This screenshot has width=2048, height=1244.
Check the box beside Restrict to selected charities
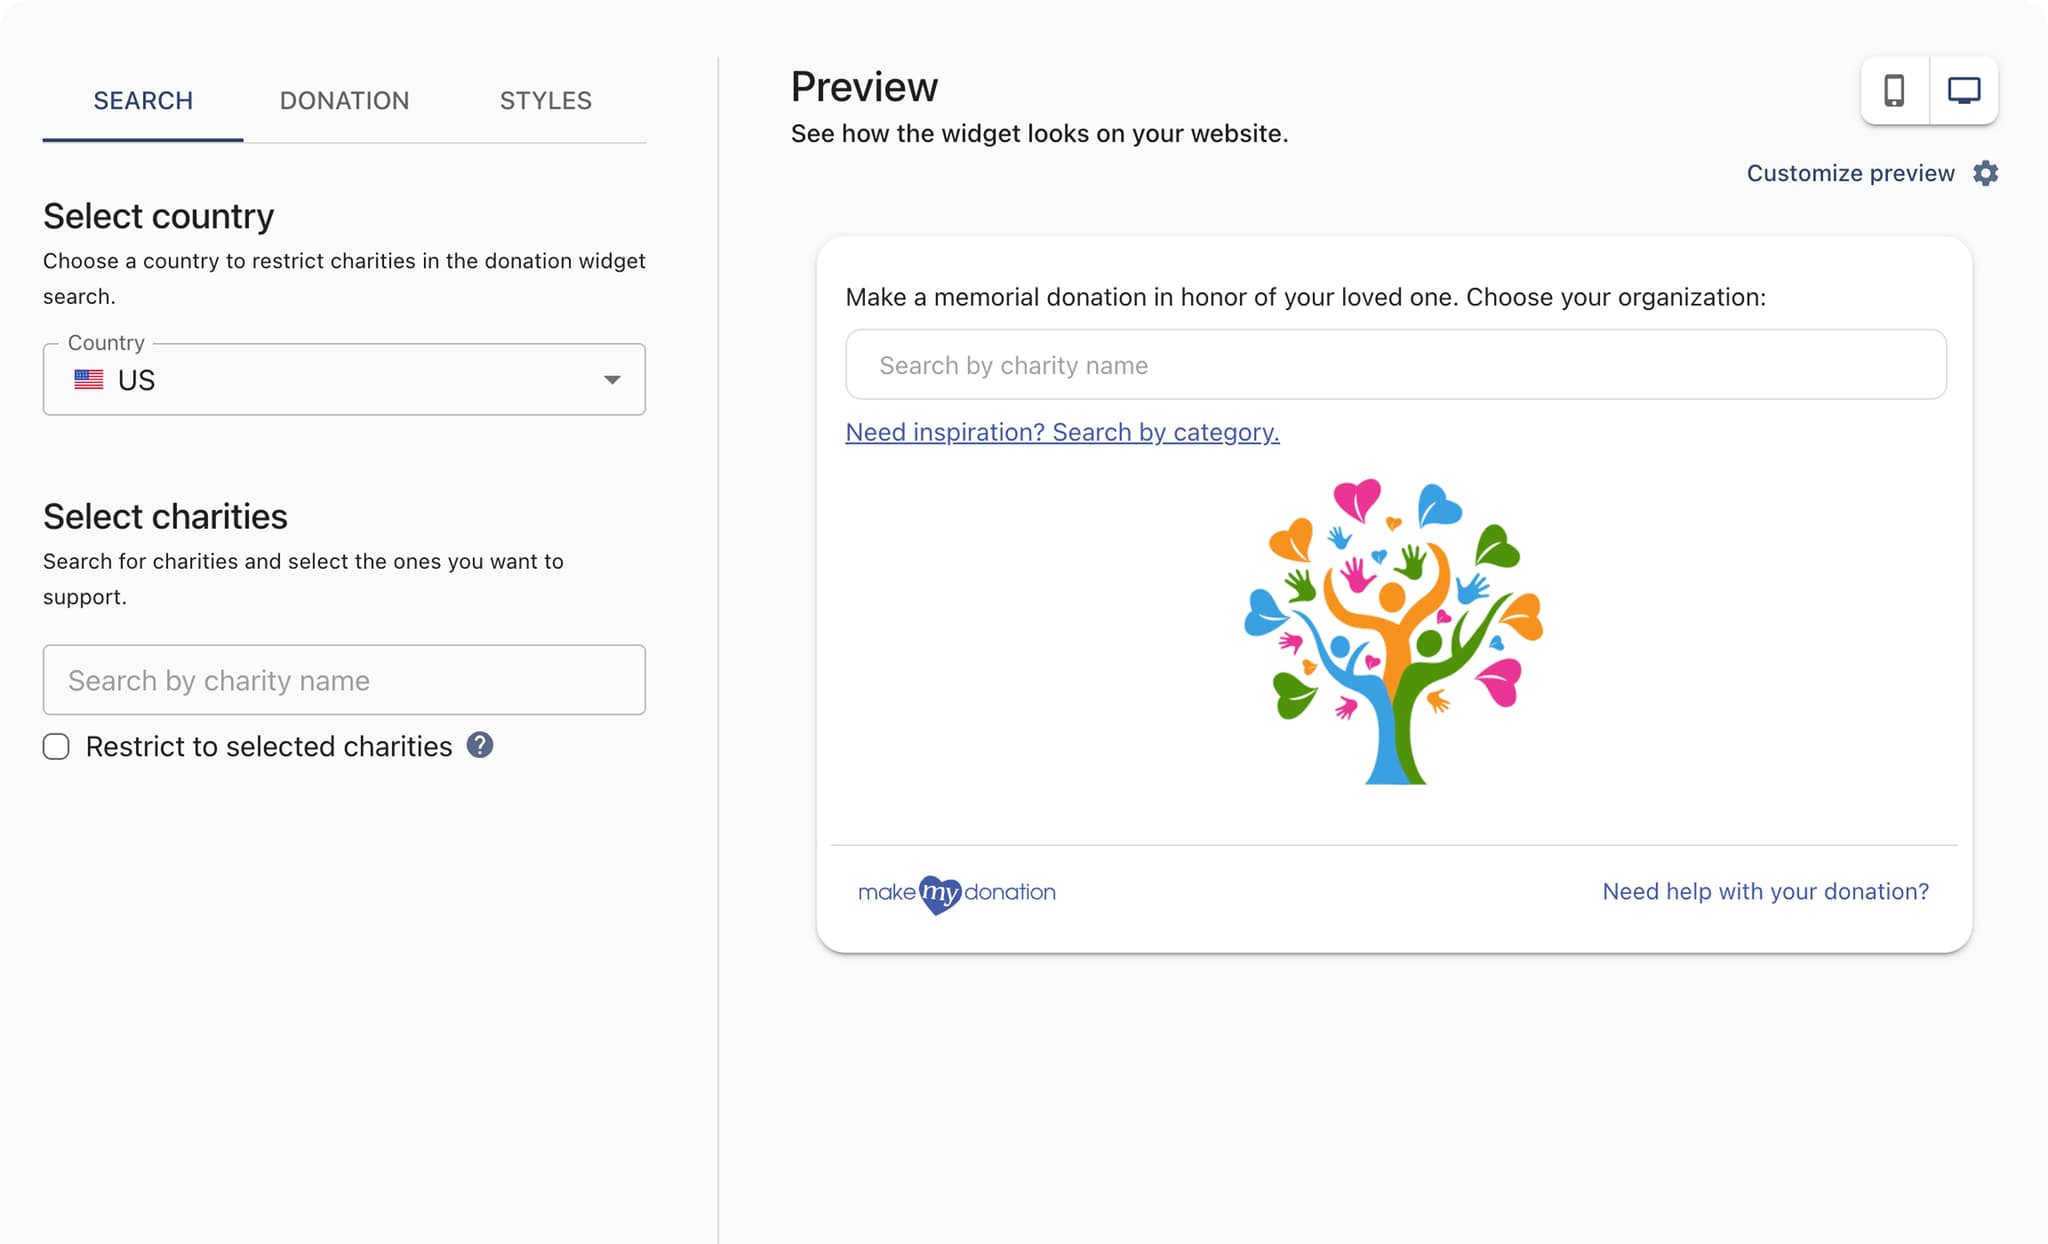click(56, 746)
